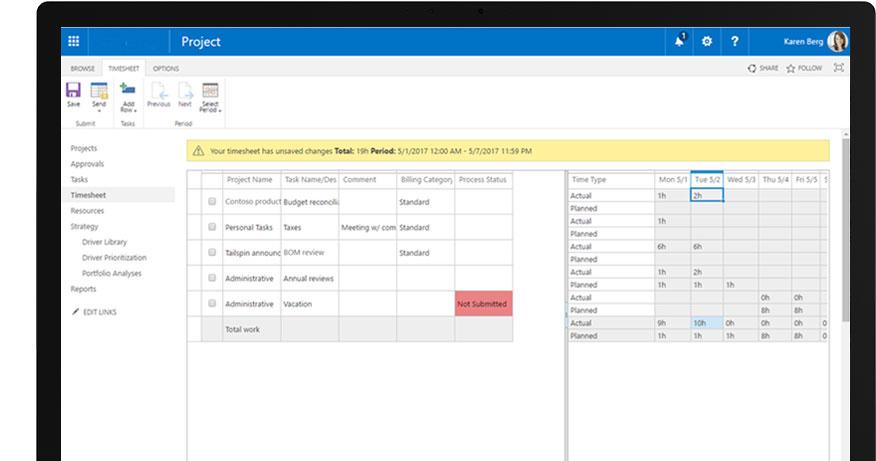Check the Contoso product row checkbox

(212, 201)
